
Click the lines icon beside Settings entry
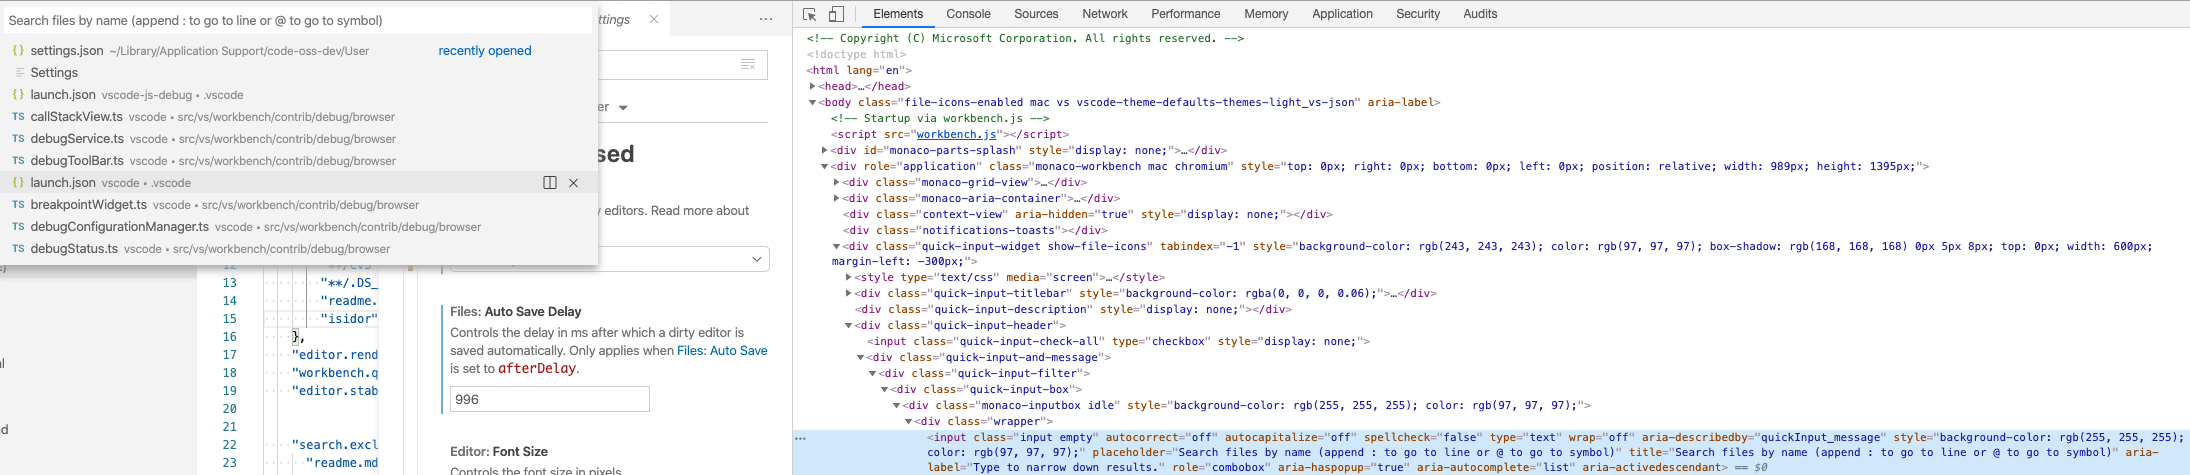(19, 73)
